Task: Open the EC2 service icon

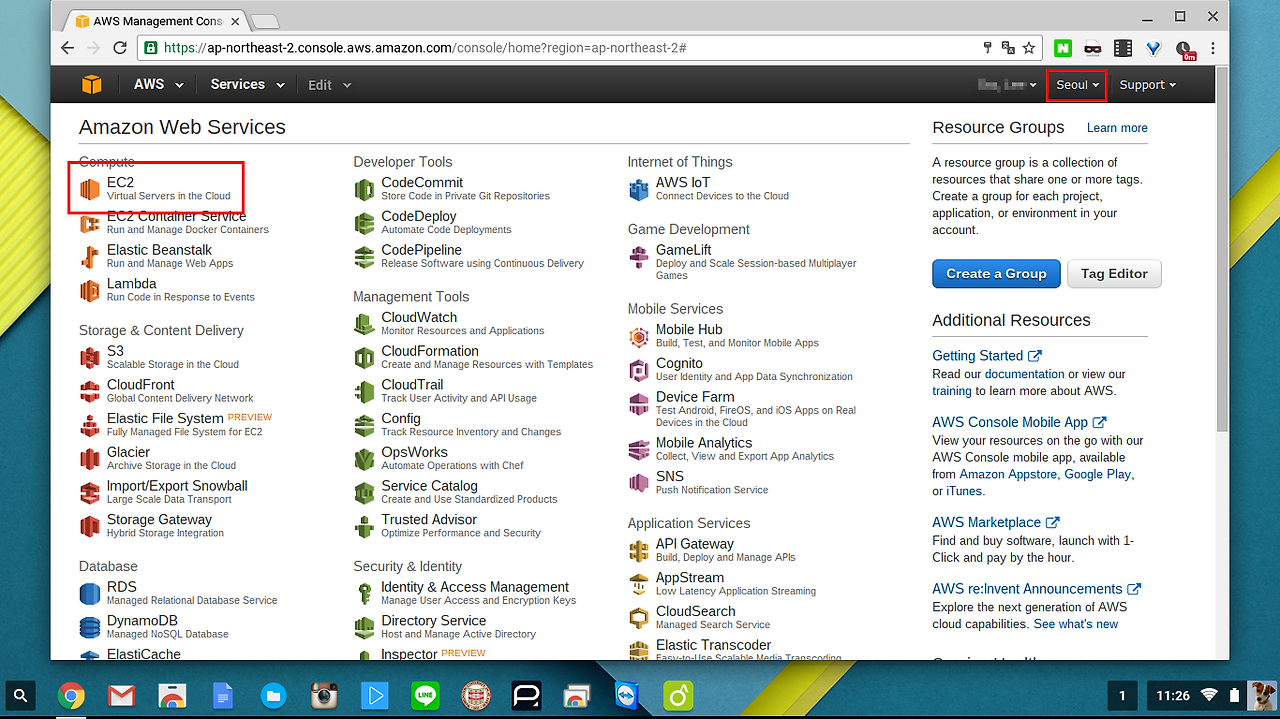Action: [90, 189]
